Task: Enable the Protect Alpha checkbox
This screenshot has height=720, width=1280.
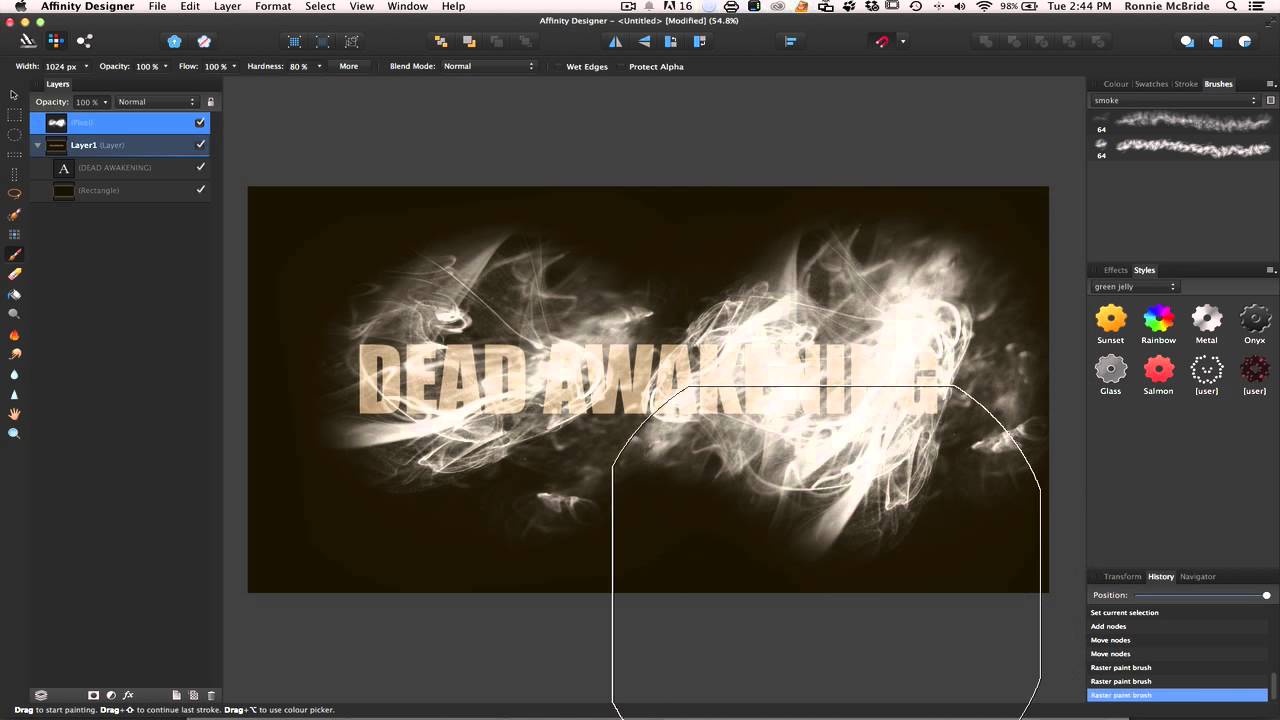Action: click(x=622, y=66)
